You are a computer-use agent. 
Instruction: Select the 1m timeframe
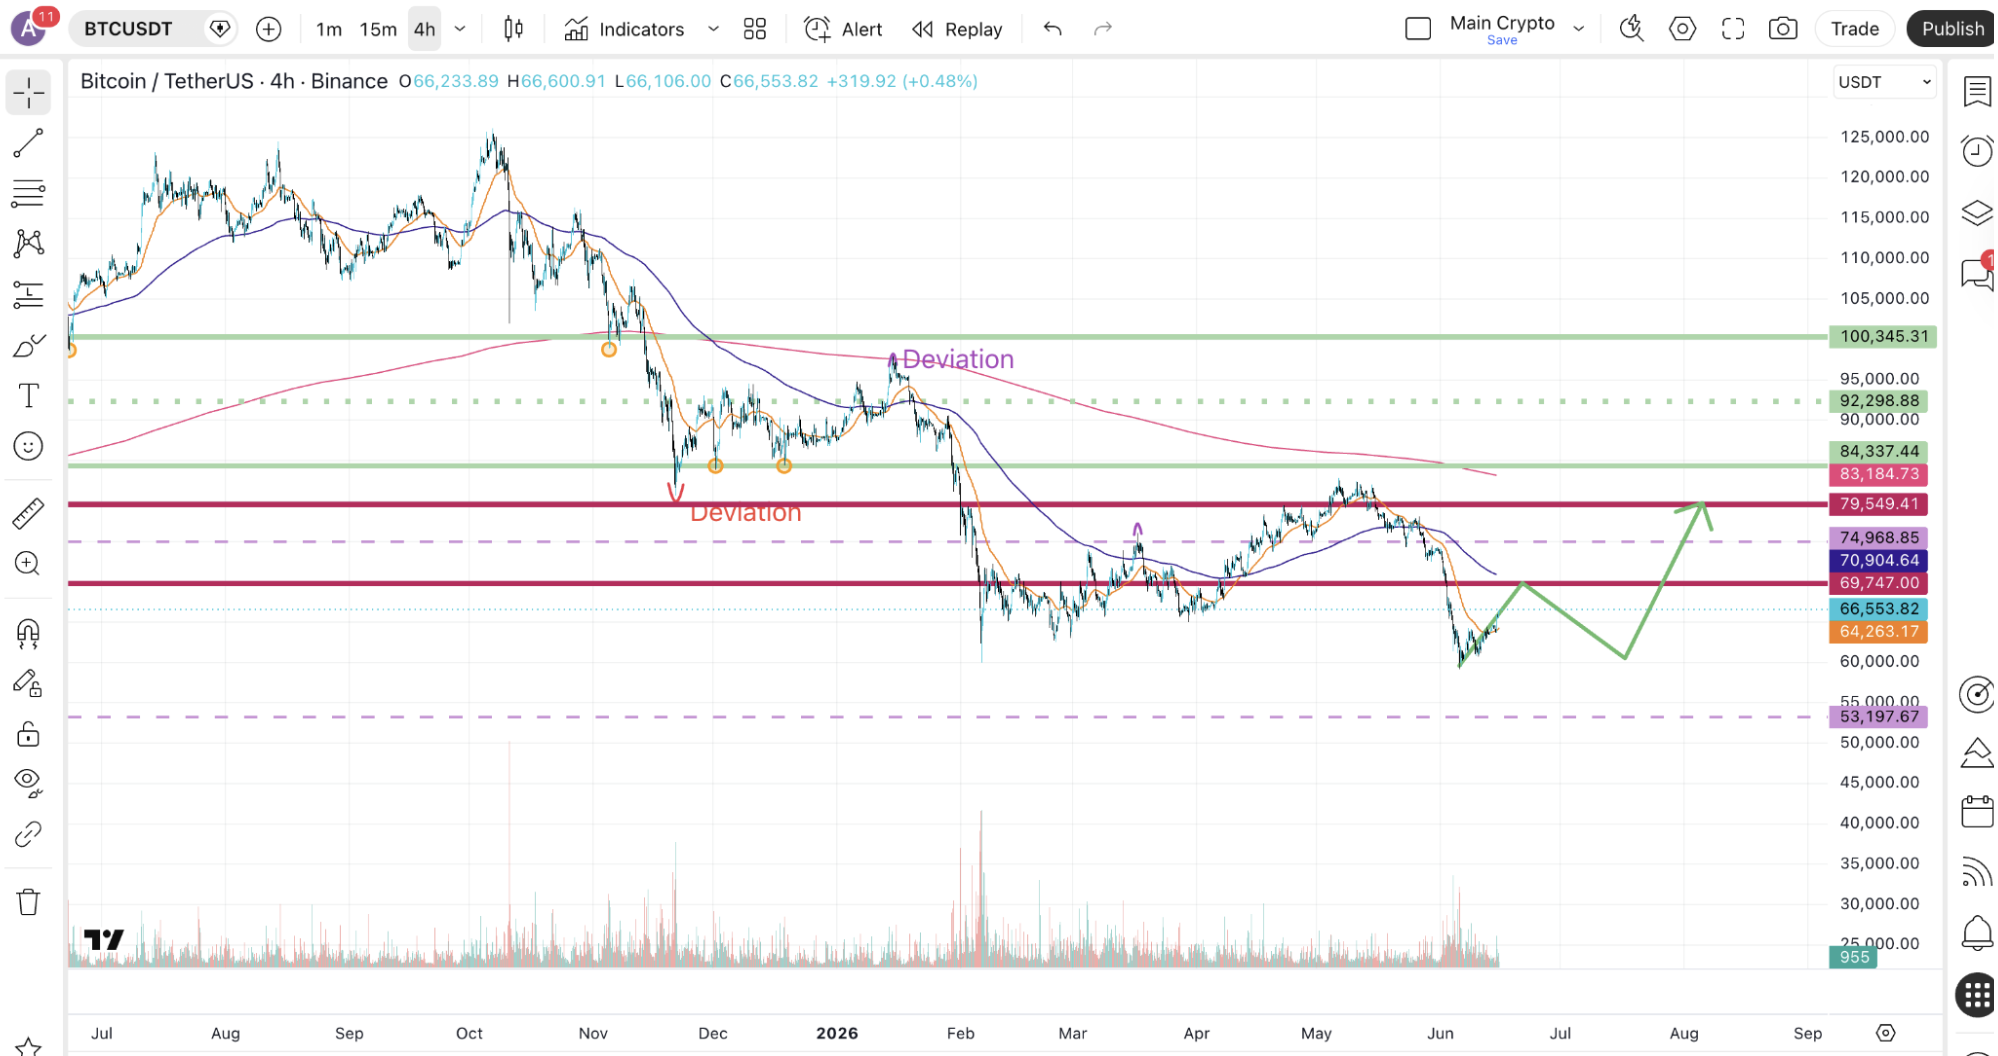(329, 29)
